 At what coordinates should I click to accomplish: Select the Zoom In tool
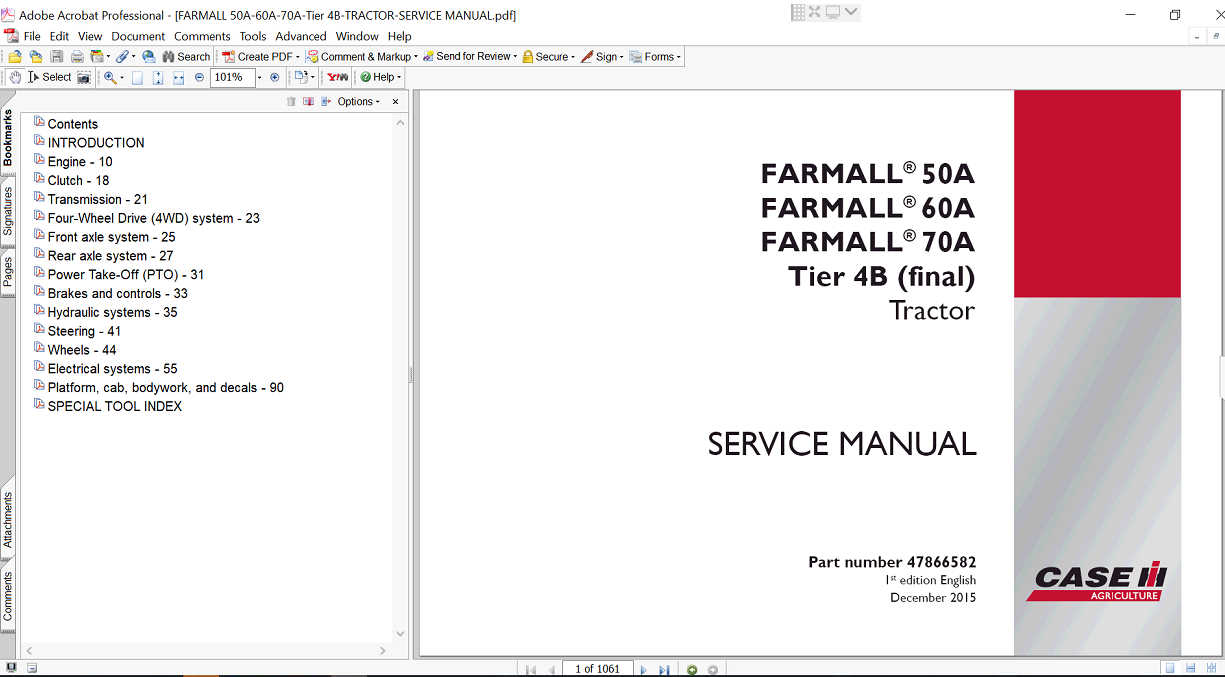pos(110,77)
